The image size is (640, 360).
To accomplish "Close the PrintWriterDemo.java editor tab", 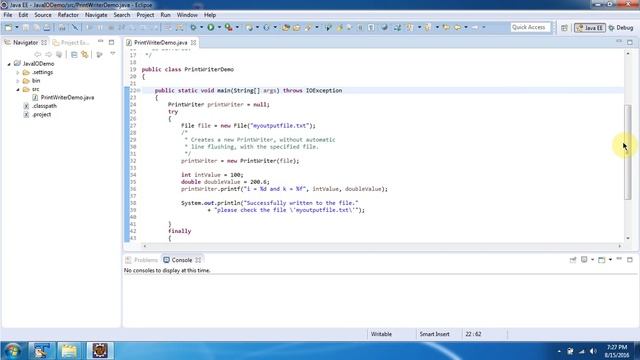I will [x=193, y=42].
